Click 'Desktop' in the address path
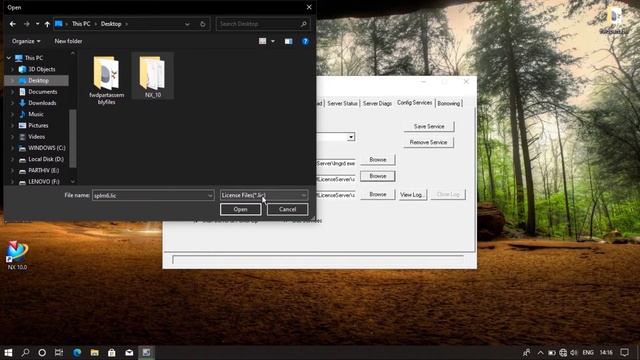 point(111,24)
